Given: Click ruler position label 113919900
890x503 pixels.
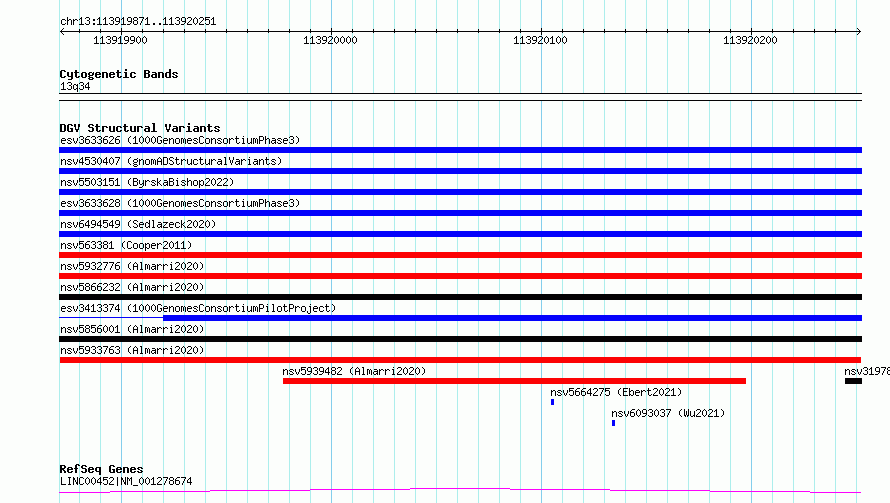Looking at the screenshot, I should pyautogui.click(x=120, y=40).
